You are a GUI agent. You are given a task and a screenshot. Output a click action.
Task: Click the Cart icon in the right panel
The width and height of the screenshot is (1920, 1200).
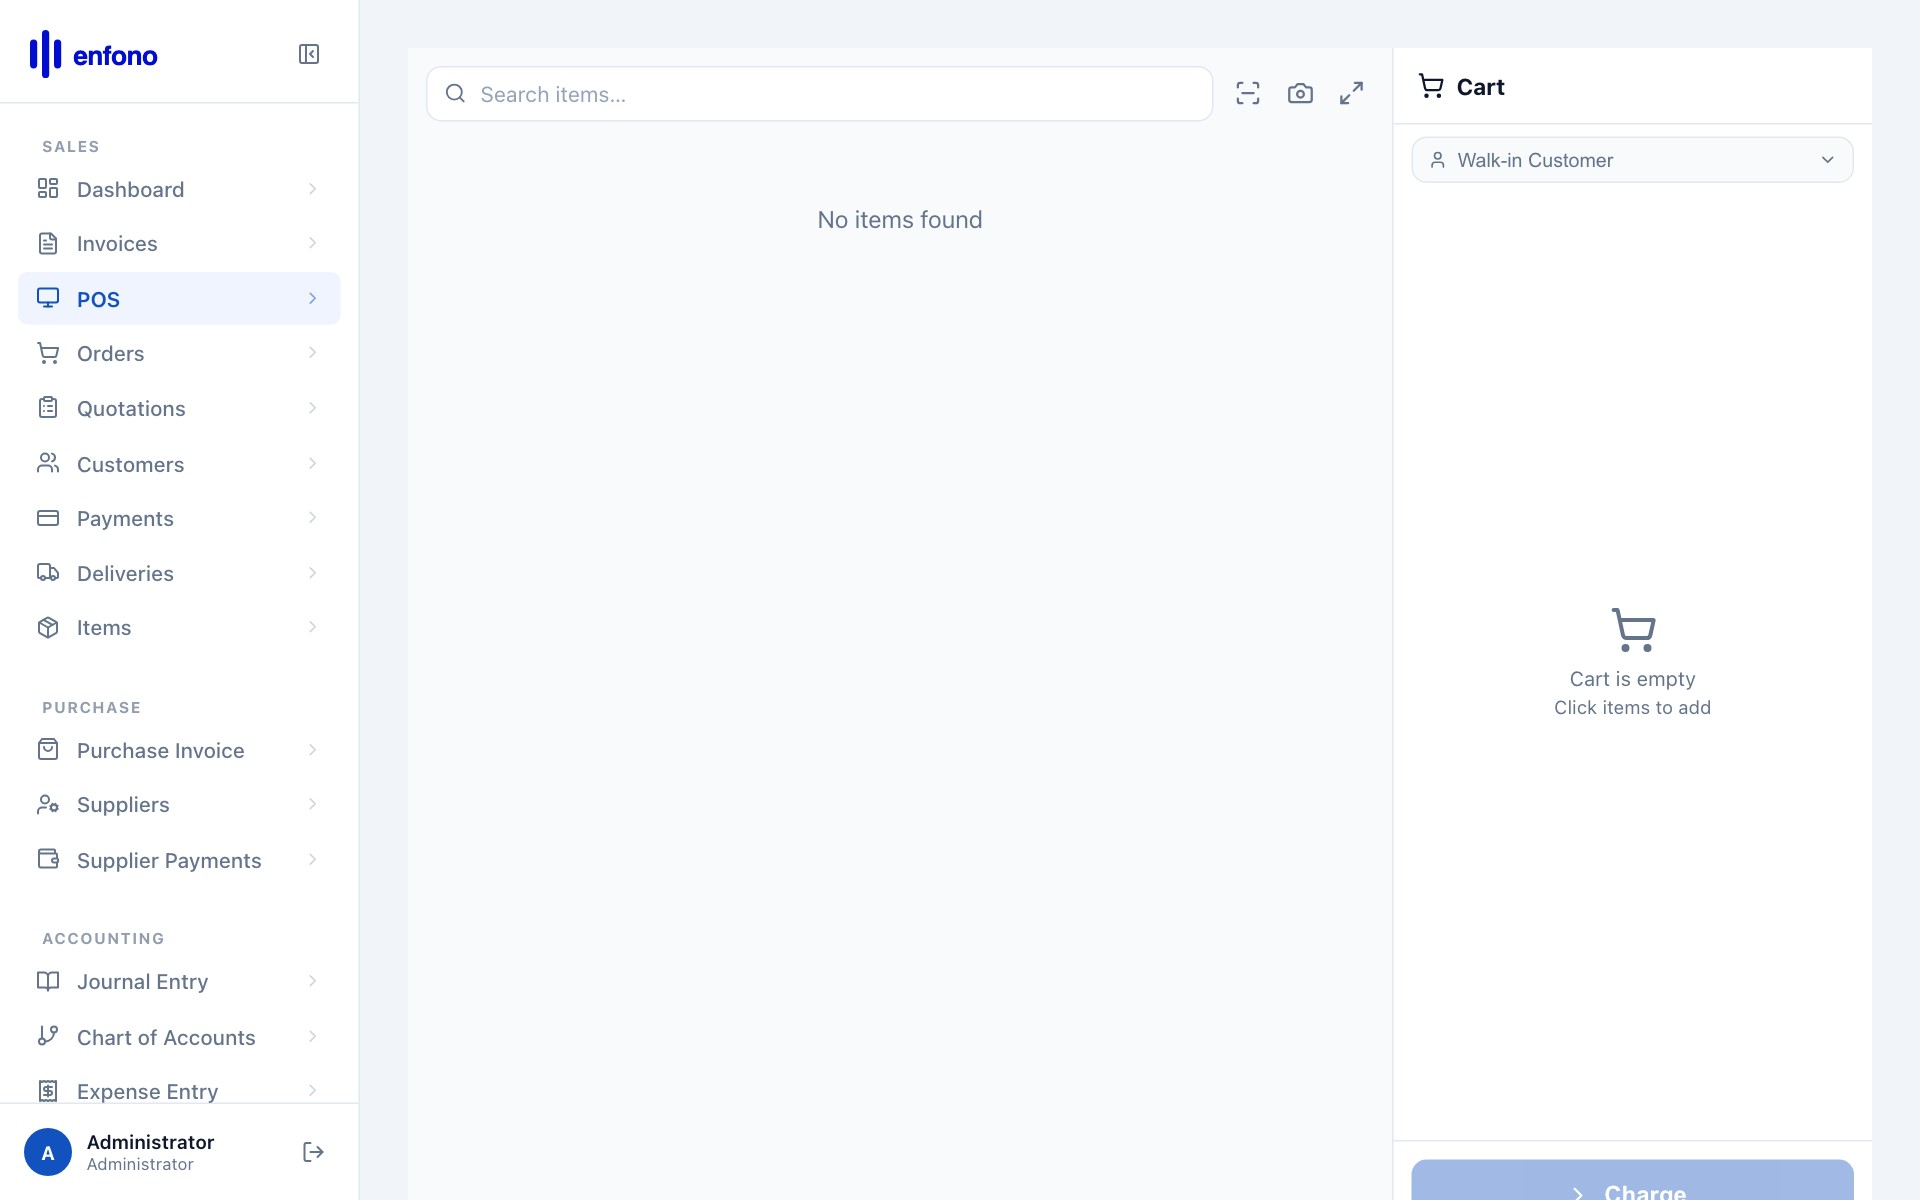tap(1430, 86)
